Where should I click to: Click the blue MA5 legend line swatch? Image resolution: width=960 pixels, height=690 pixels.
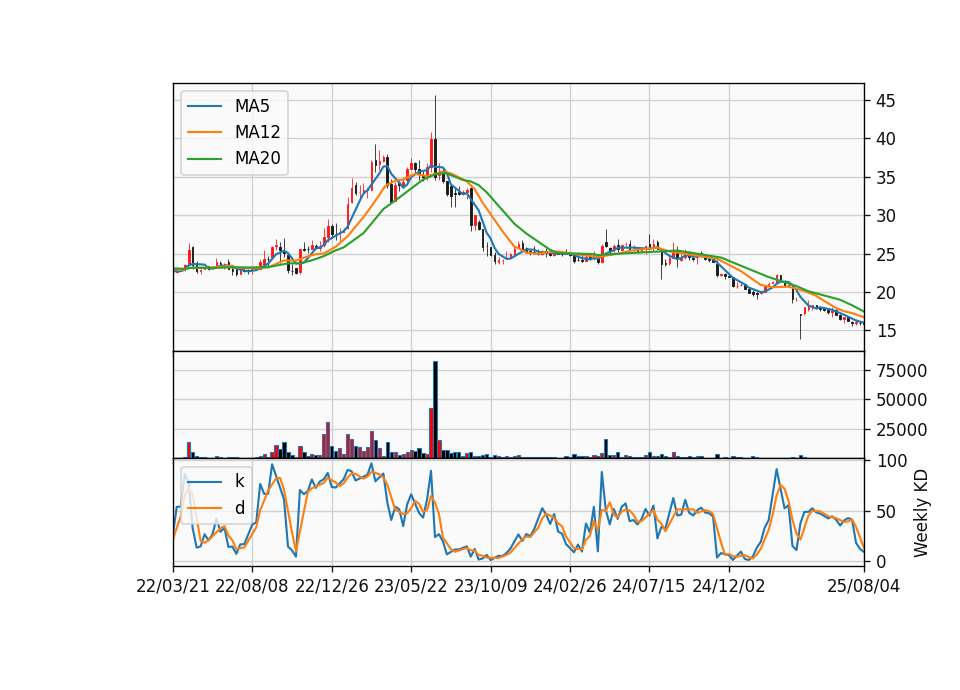(x=204, y=107)
